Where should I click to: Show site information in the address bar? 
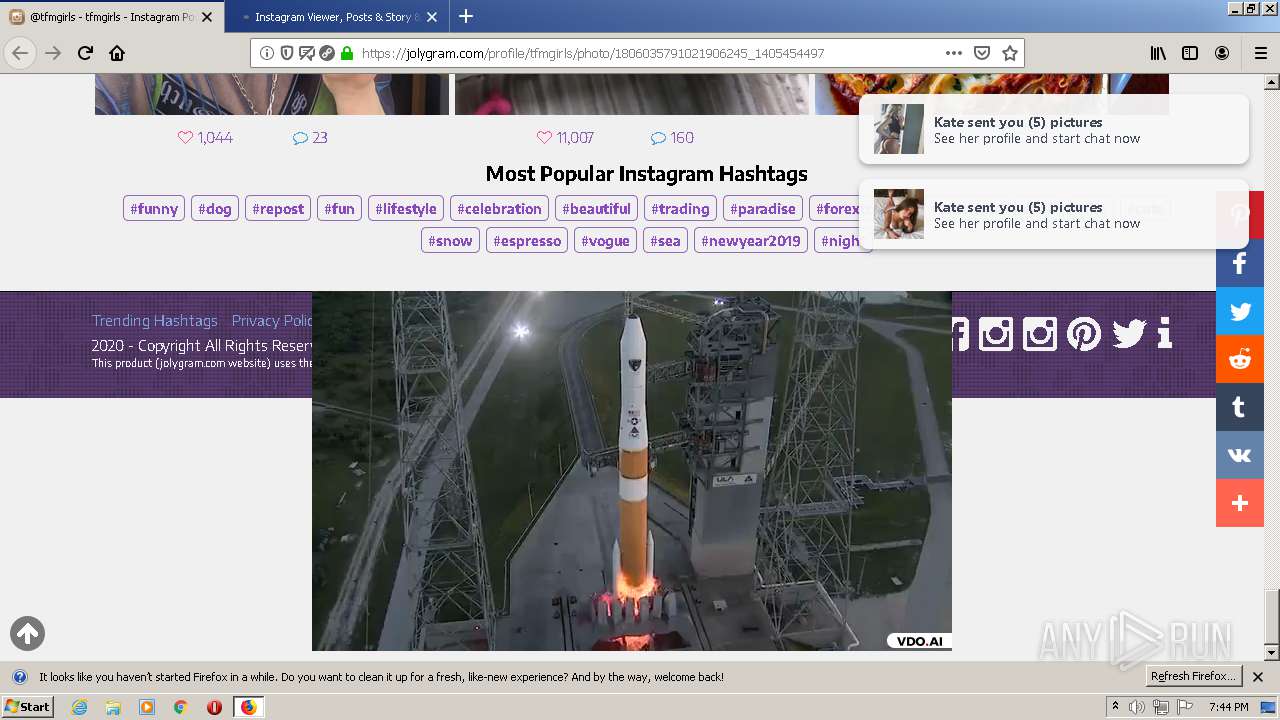coord(267,53)
